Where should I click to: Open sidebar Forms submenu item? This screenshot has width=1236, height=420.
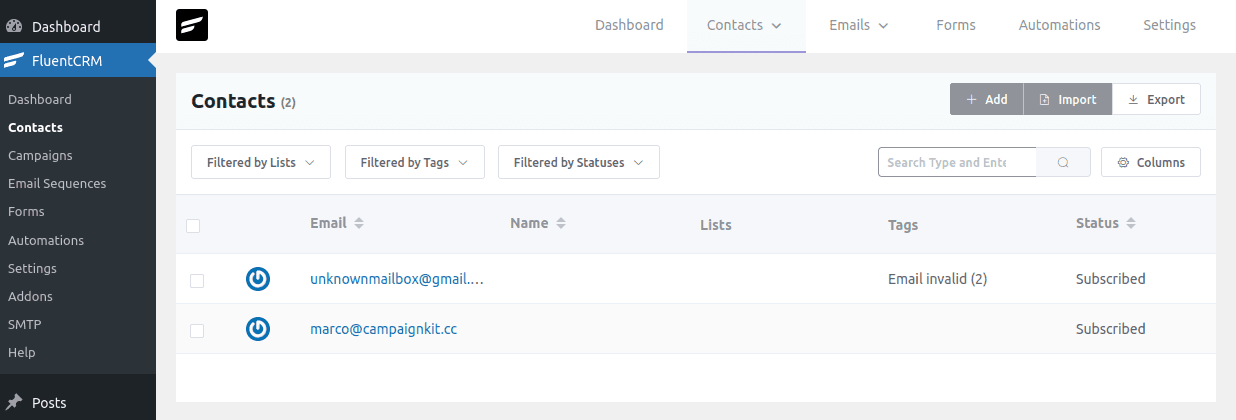click(x=26, y=212)
